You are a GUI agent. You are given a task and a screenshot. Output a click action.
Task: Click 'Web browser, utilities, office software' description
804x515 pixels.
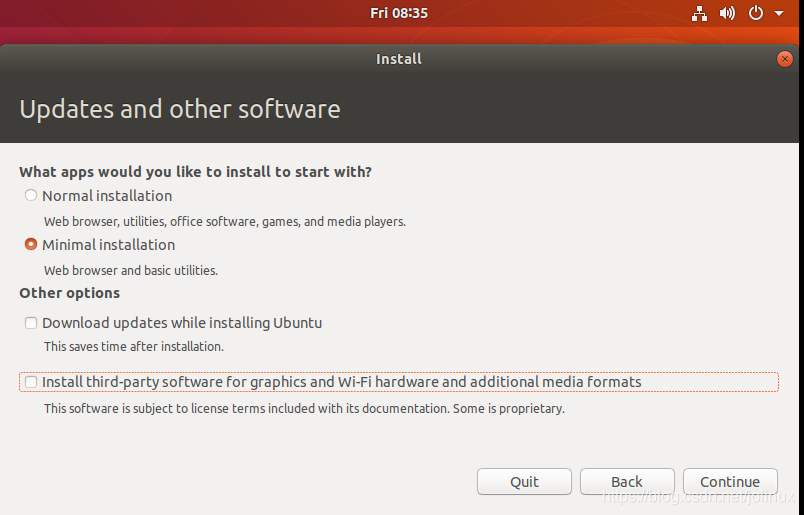(225, 222)
